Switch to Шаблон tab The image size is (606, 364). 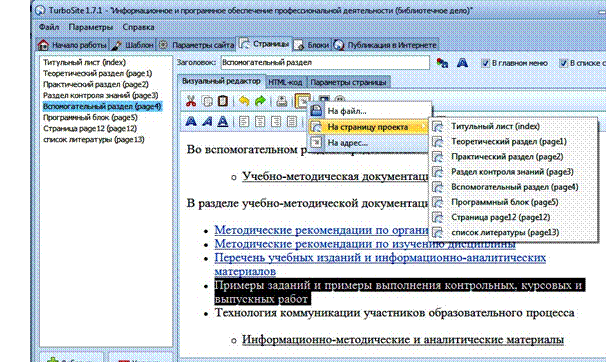(133, 45)
